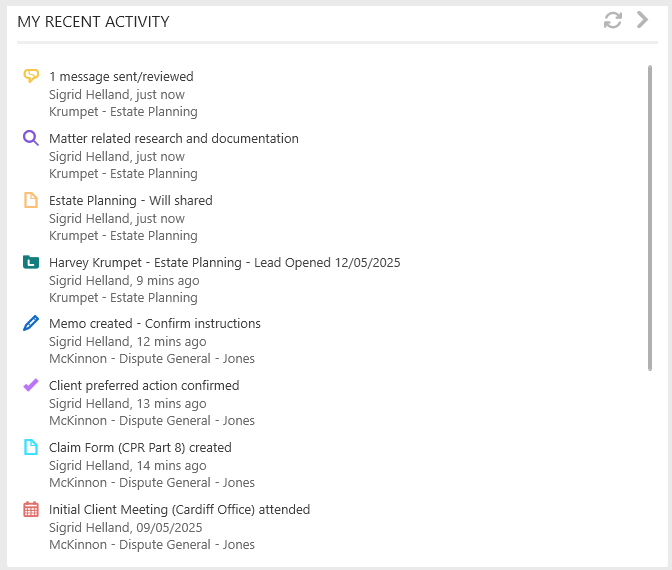672x570 pixels.
Task: Open 'Matter related research and documentation' entry
Action: coord(174,138)
